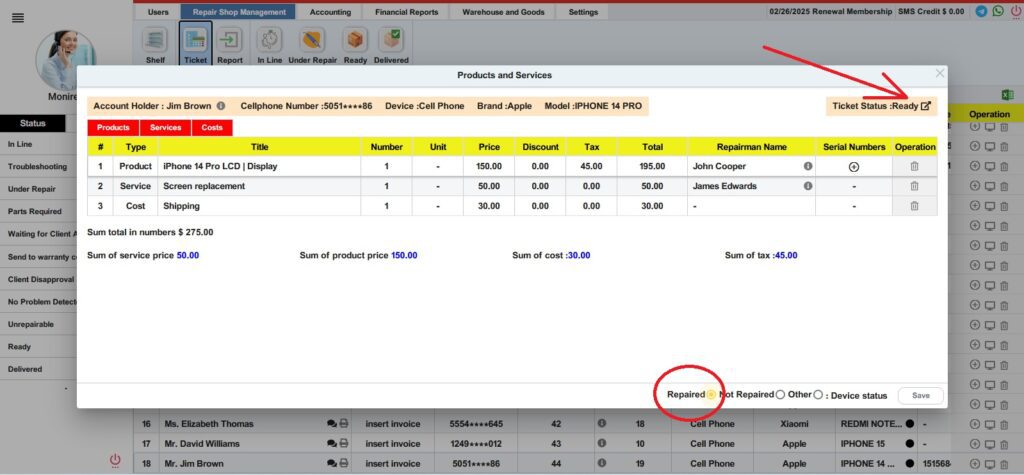Click black color dot in Mr. Jim Brown row

pyautogui.click(x=910, y=463)
